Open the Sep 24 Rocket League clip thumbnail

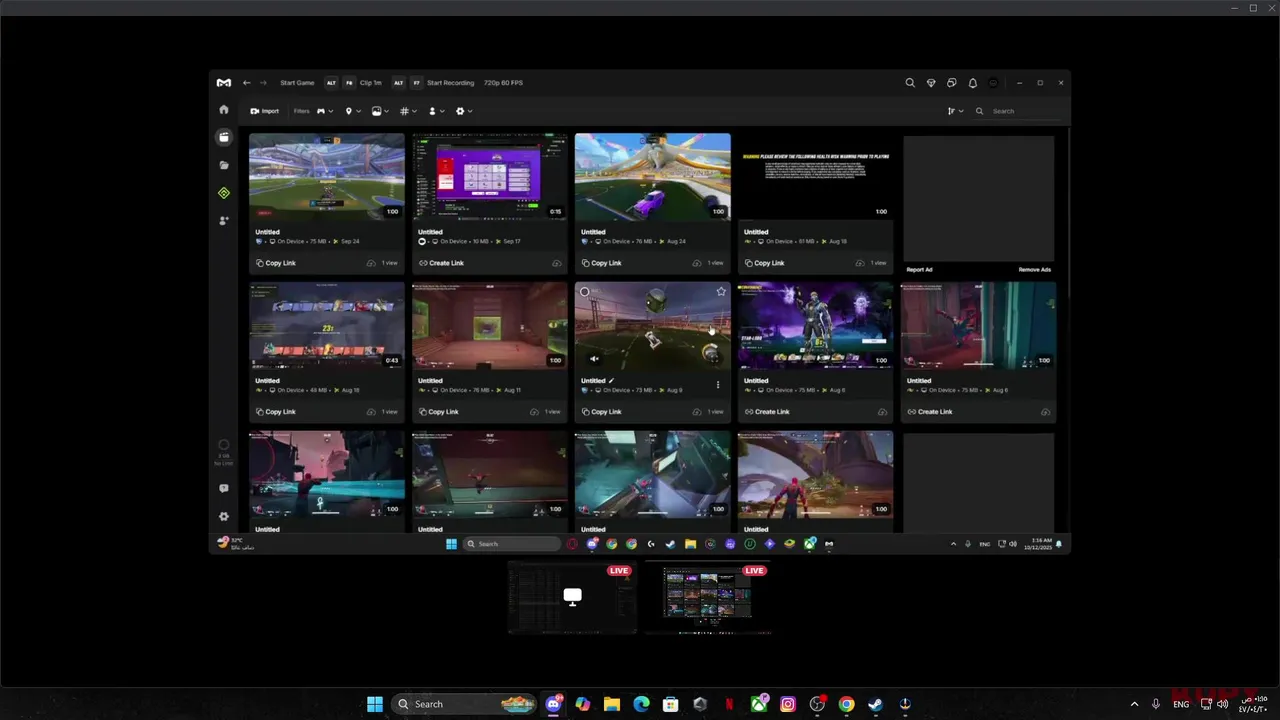327,176
